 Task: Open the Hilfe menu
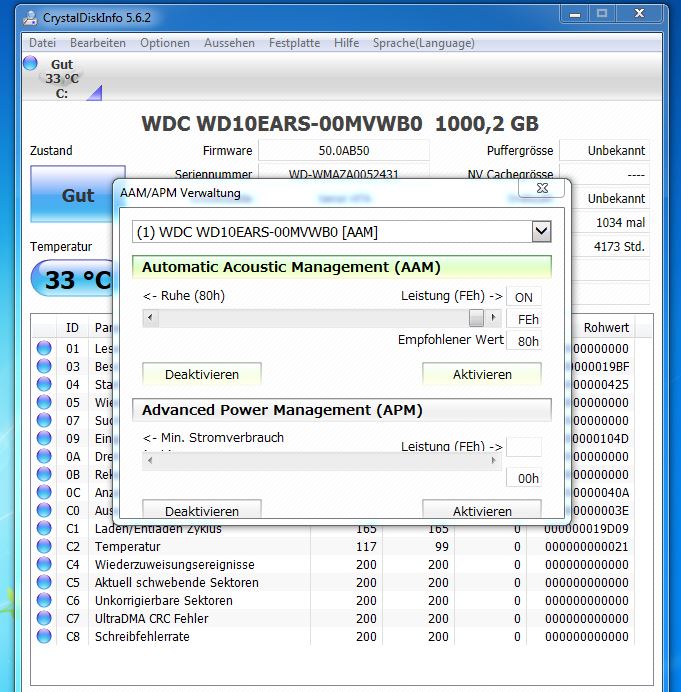point(346,43)
